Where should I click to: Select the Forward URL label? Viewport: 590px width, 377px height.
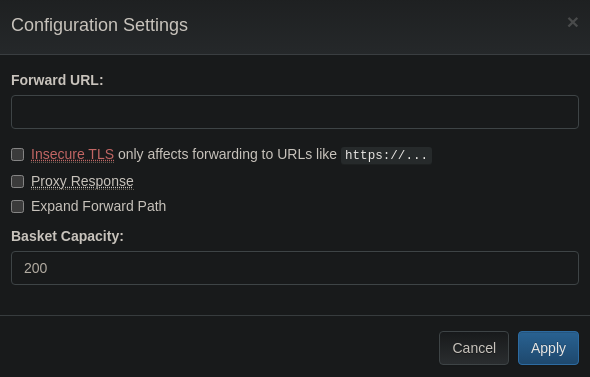[57, 80]
